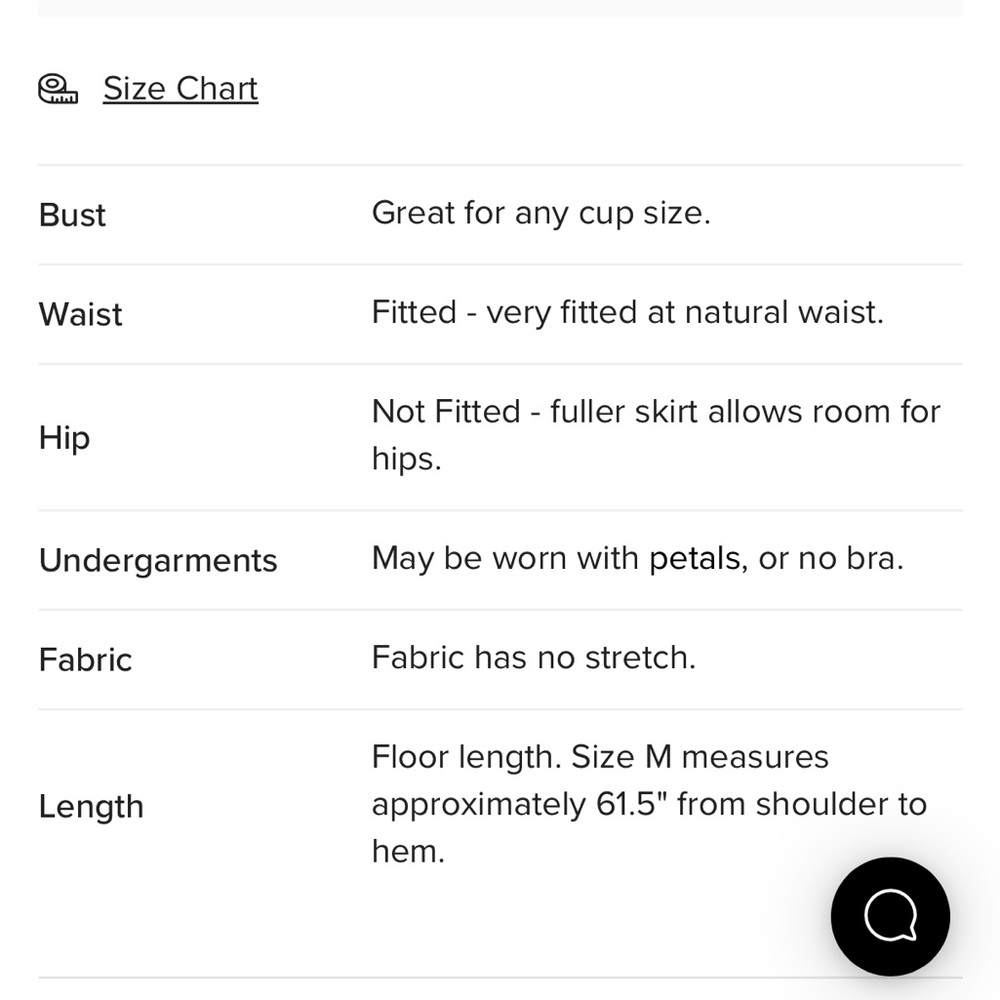Click the Waist row label
Viewport: 1000px width, 1000px height.
click(80, 314)
